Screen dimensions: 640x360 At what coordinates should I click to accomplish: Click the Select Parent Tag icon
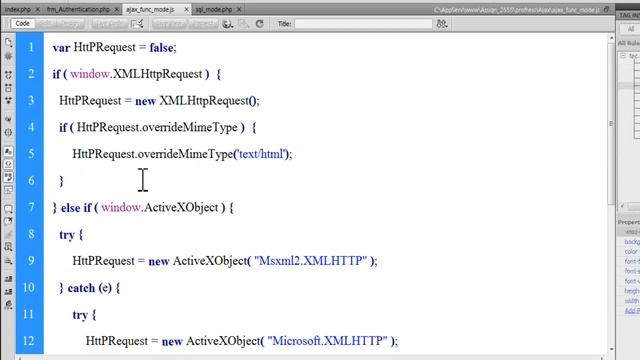[8, 119]
